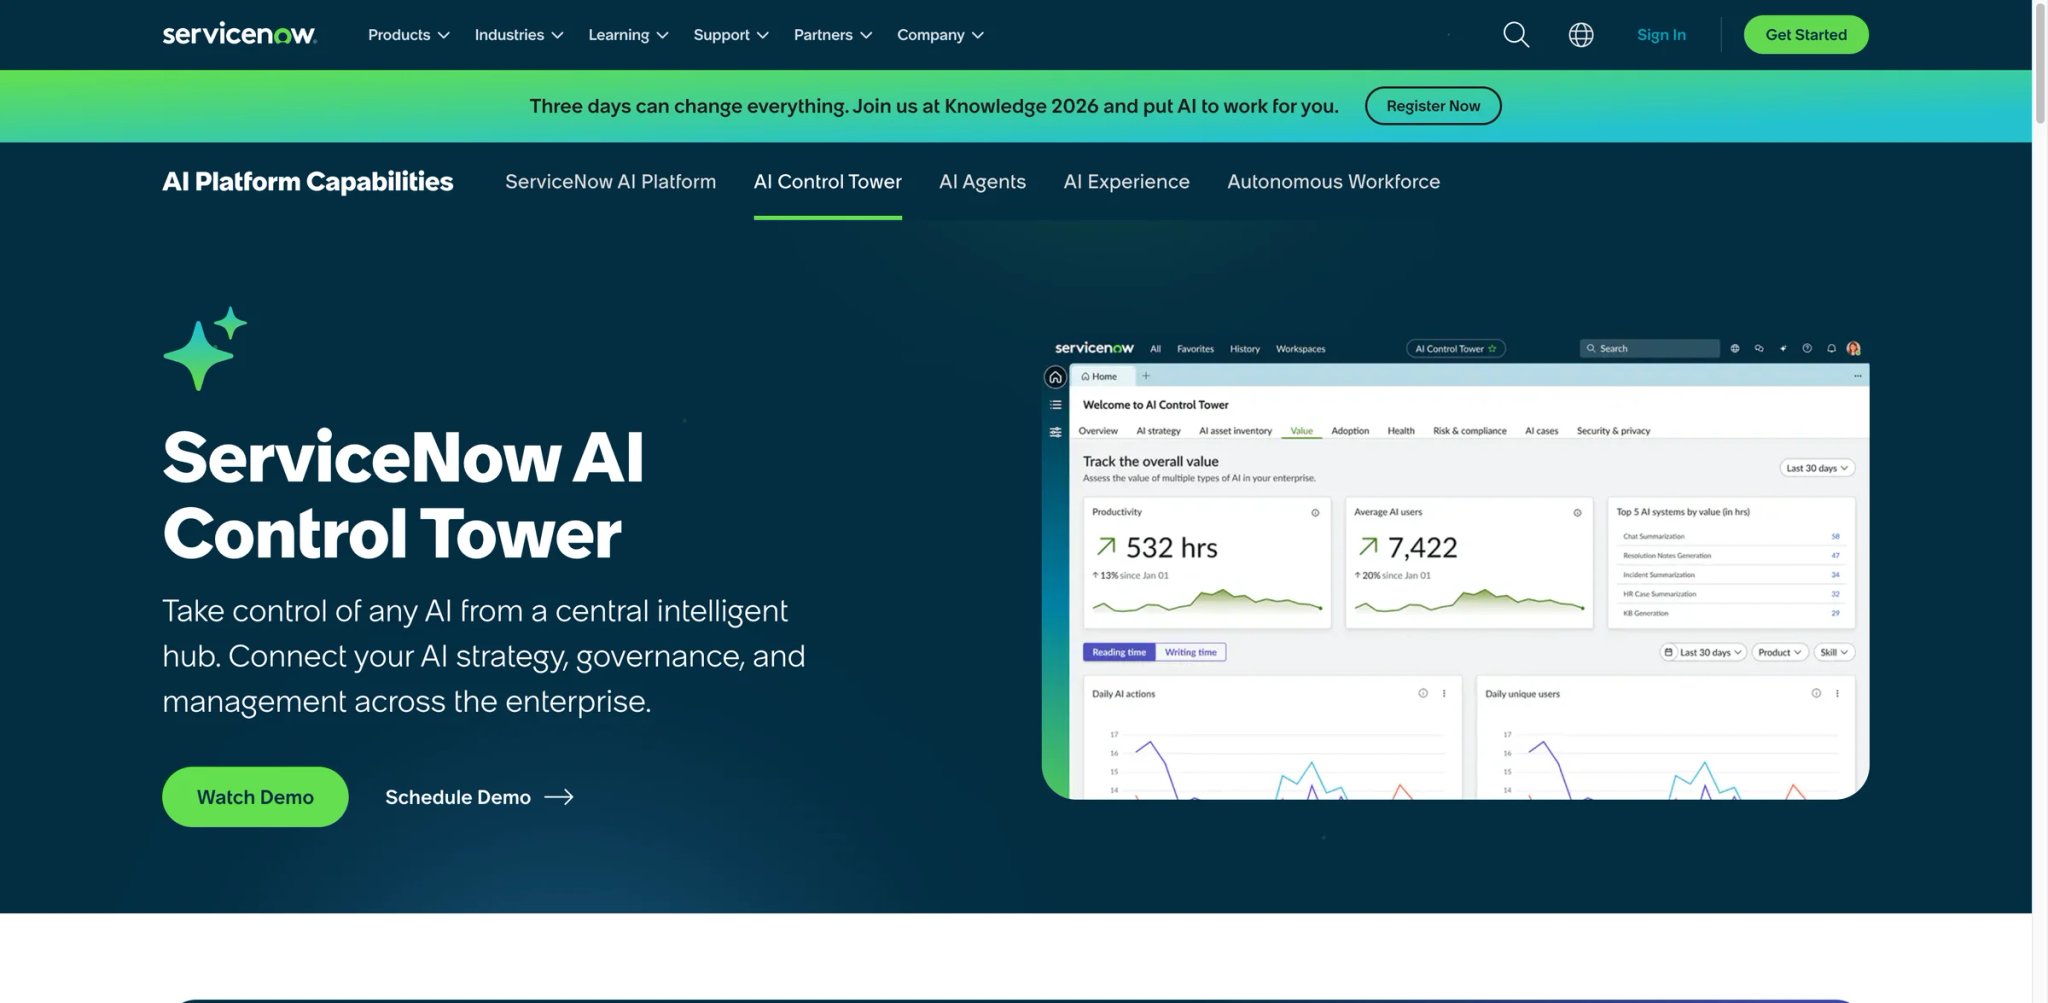Expand the Partners menu
This screenshot has width=2048, height=1003.
833,35
